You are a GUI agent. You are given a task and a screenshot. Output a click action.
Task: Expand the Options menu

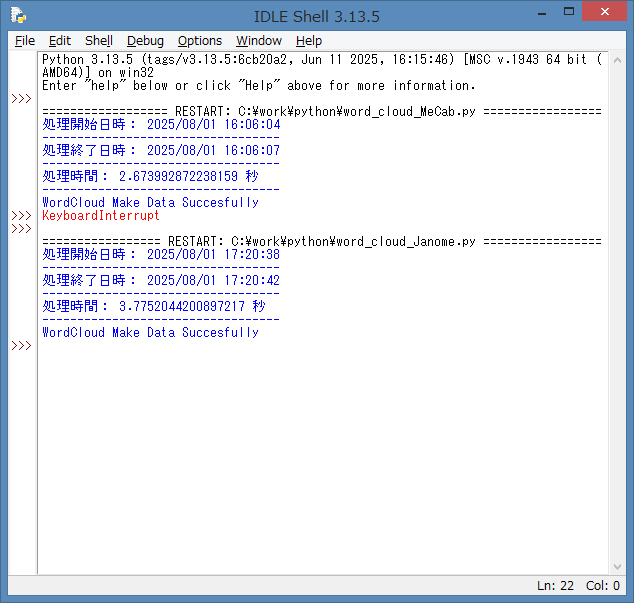pos(200,41)
